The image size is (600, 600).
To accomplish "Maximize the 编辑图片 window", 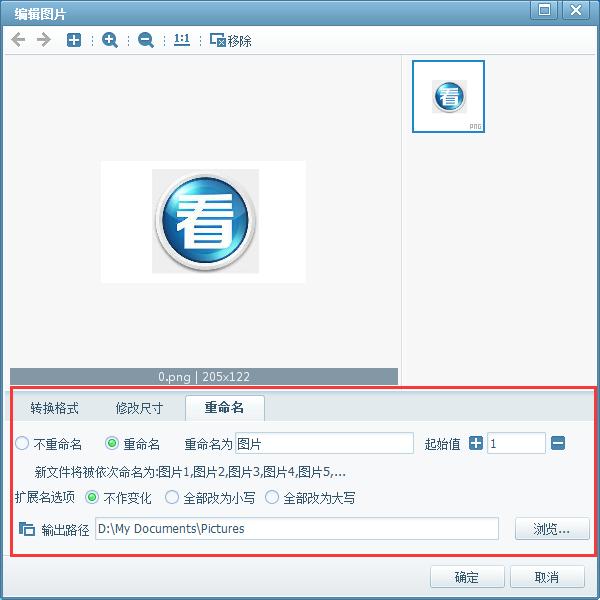I will pos(545,10).
